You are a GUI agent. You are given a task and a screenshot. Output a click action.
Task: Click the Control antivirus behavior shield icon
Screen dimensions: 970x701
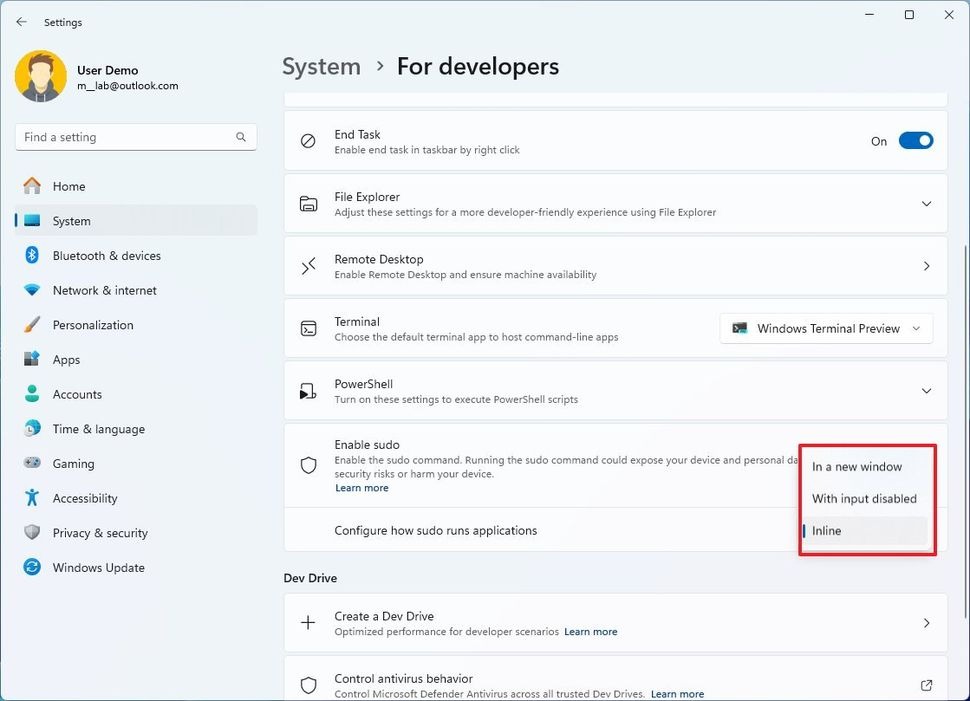tap(308, 685)
